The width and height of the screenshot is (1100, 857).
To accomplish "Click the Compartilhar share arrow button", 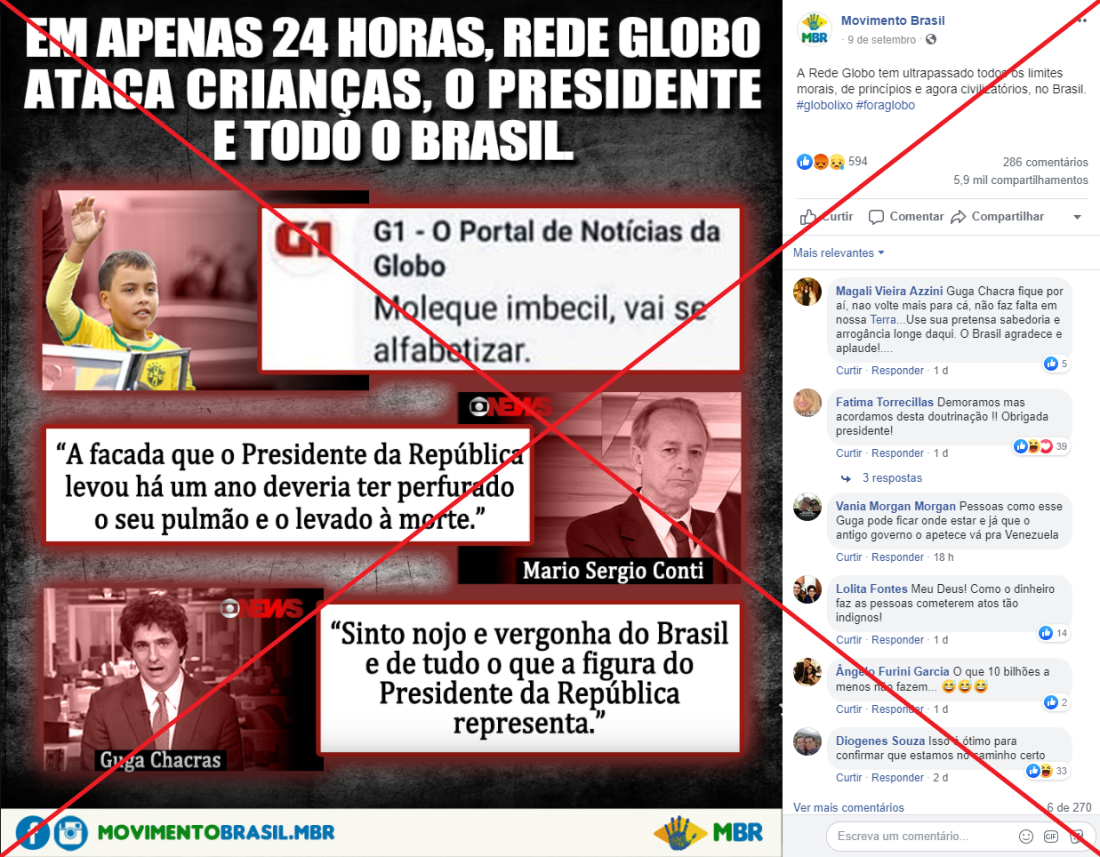I will (997, 217).
